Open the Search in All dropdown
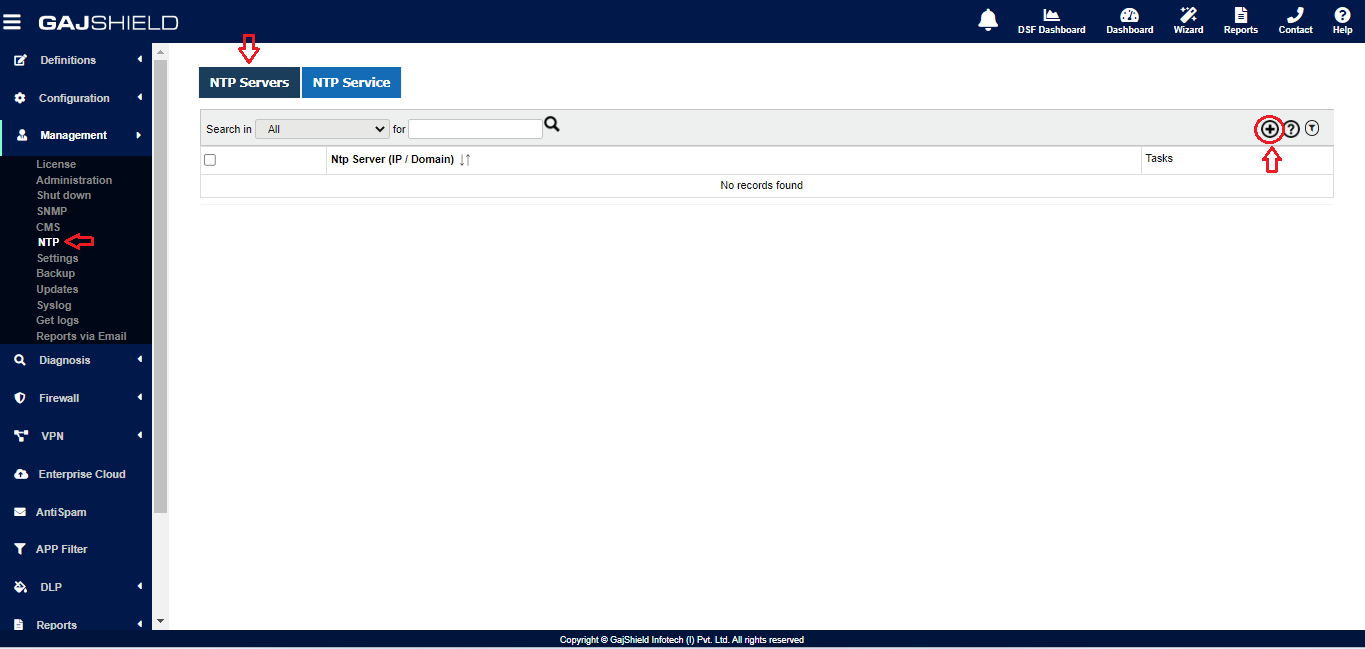This screenshot has width=1365, height=649. pyautogui.click(x=322, y=129)
